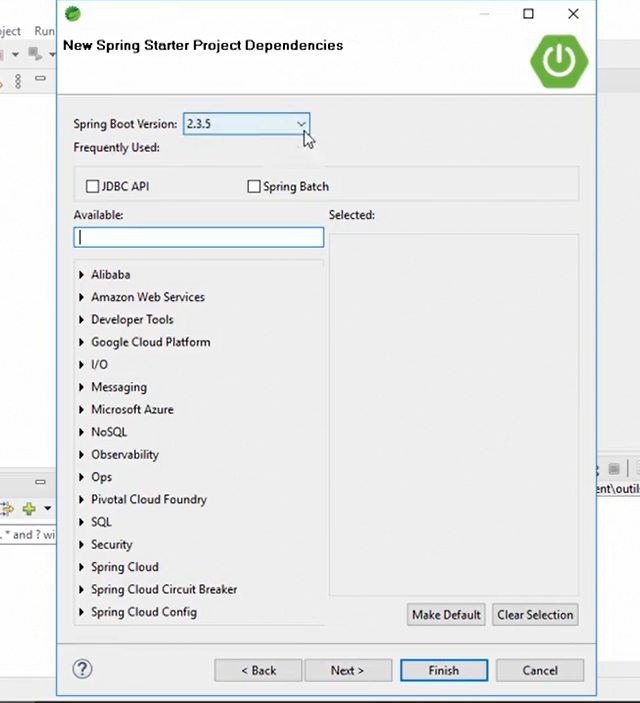Proceed with the Next button
640x703 pixels.
coord(348,670)
